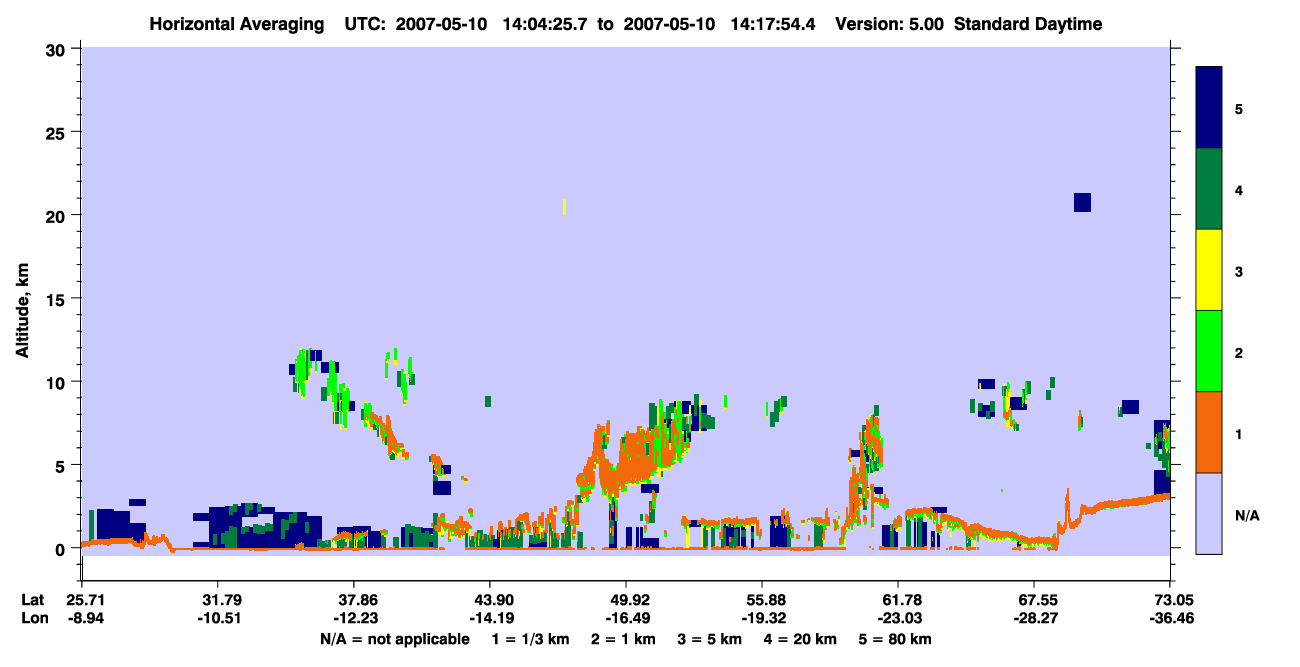Click the colorbar 'N/A' label
Screen dimensions: 1300x667
point(1246,515)
